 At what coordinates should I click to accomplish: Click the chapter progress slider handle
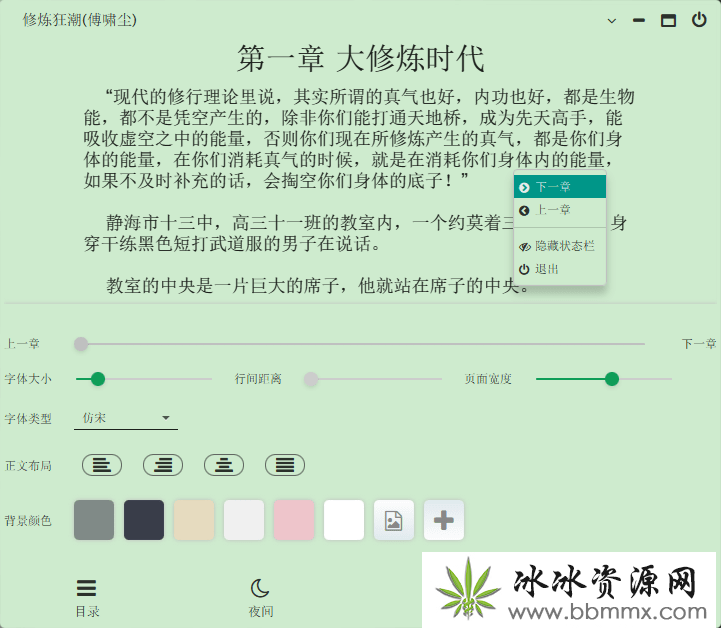pos(81,344)
